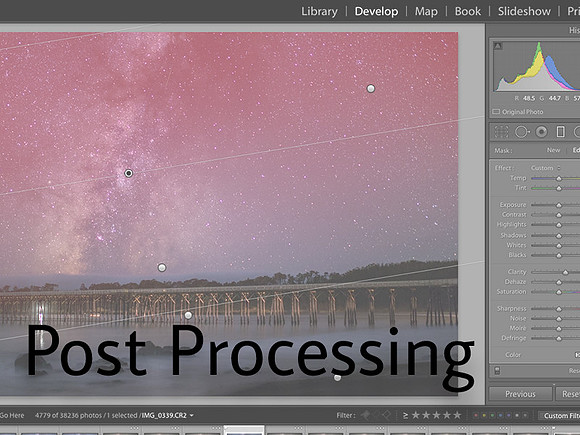Image resolution: width=580 pixels, height=435 pixels.
Task: Filter by yellow color label
Action: click(484, 415)
